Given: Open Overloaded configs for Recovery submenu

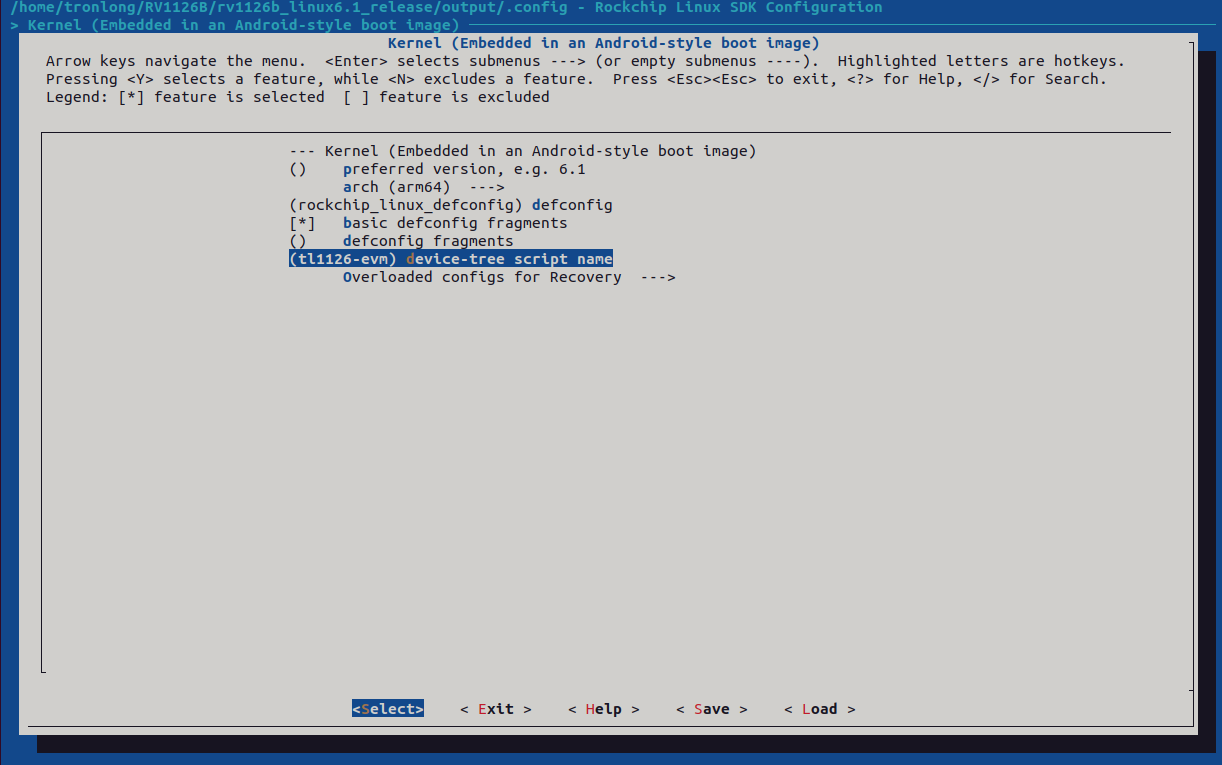Looking at the screenshot, I should tap(509, 277).
